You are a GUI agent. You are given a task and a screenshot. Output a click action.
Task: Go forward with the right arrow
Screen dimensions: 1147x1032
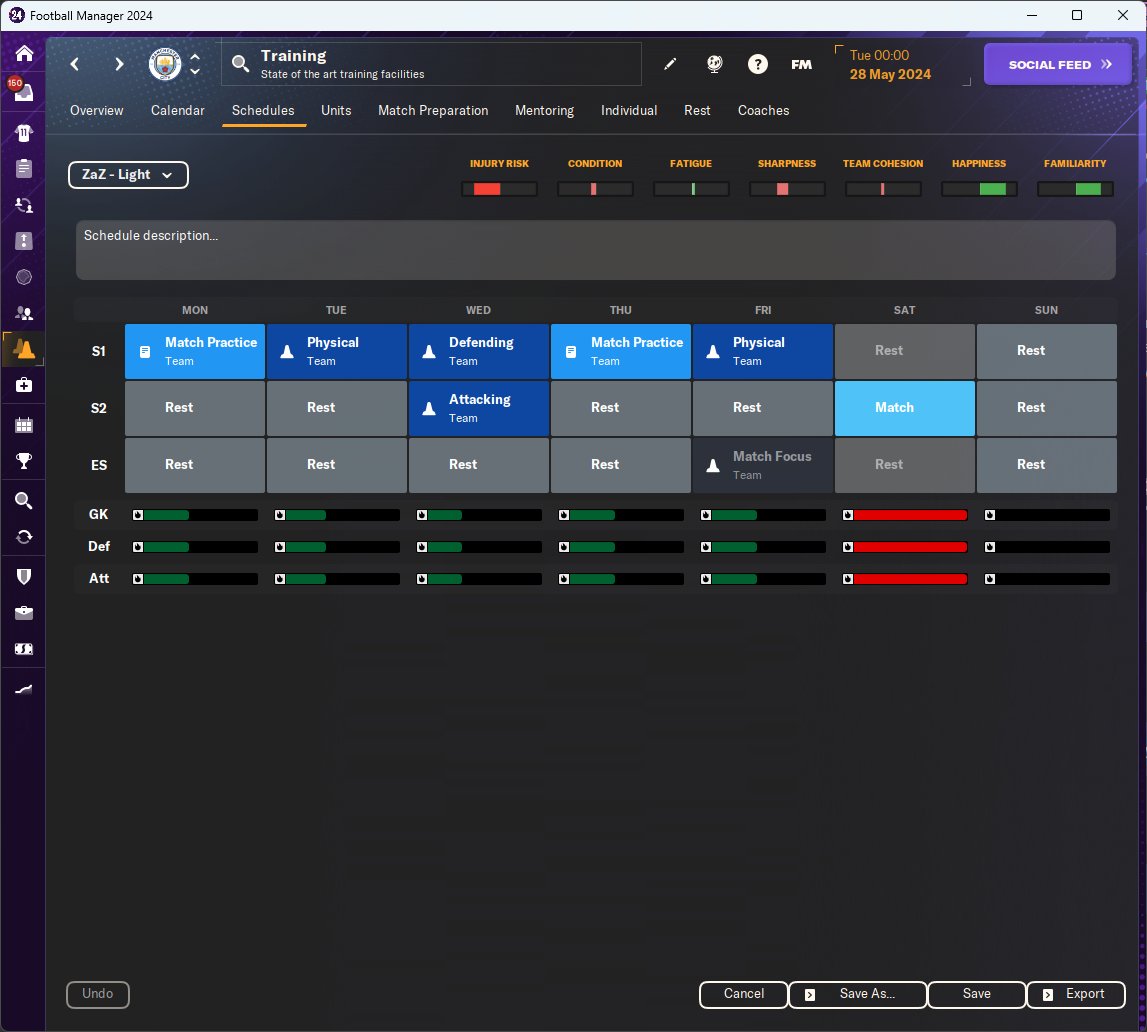coord(119,64)
